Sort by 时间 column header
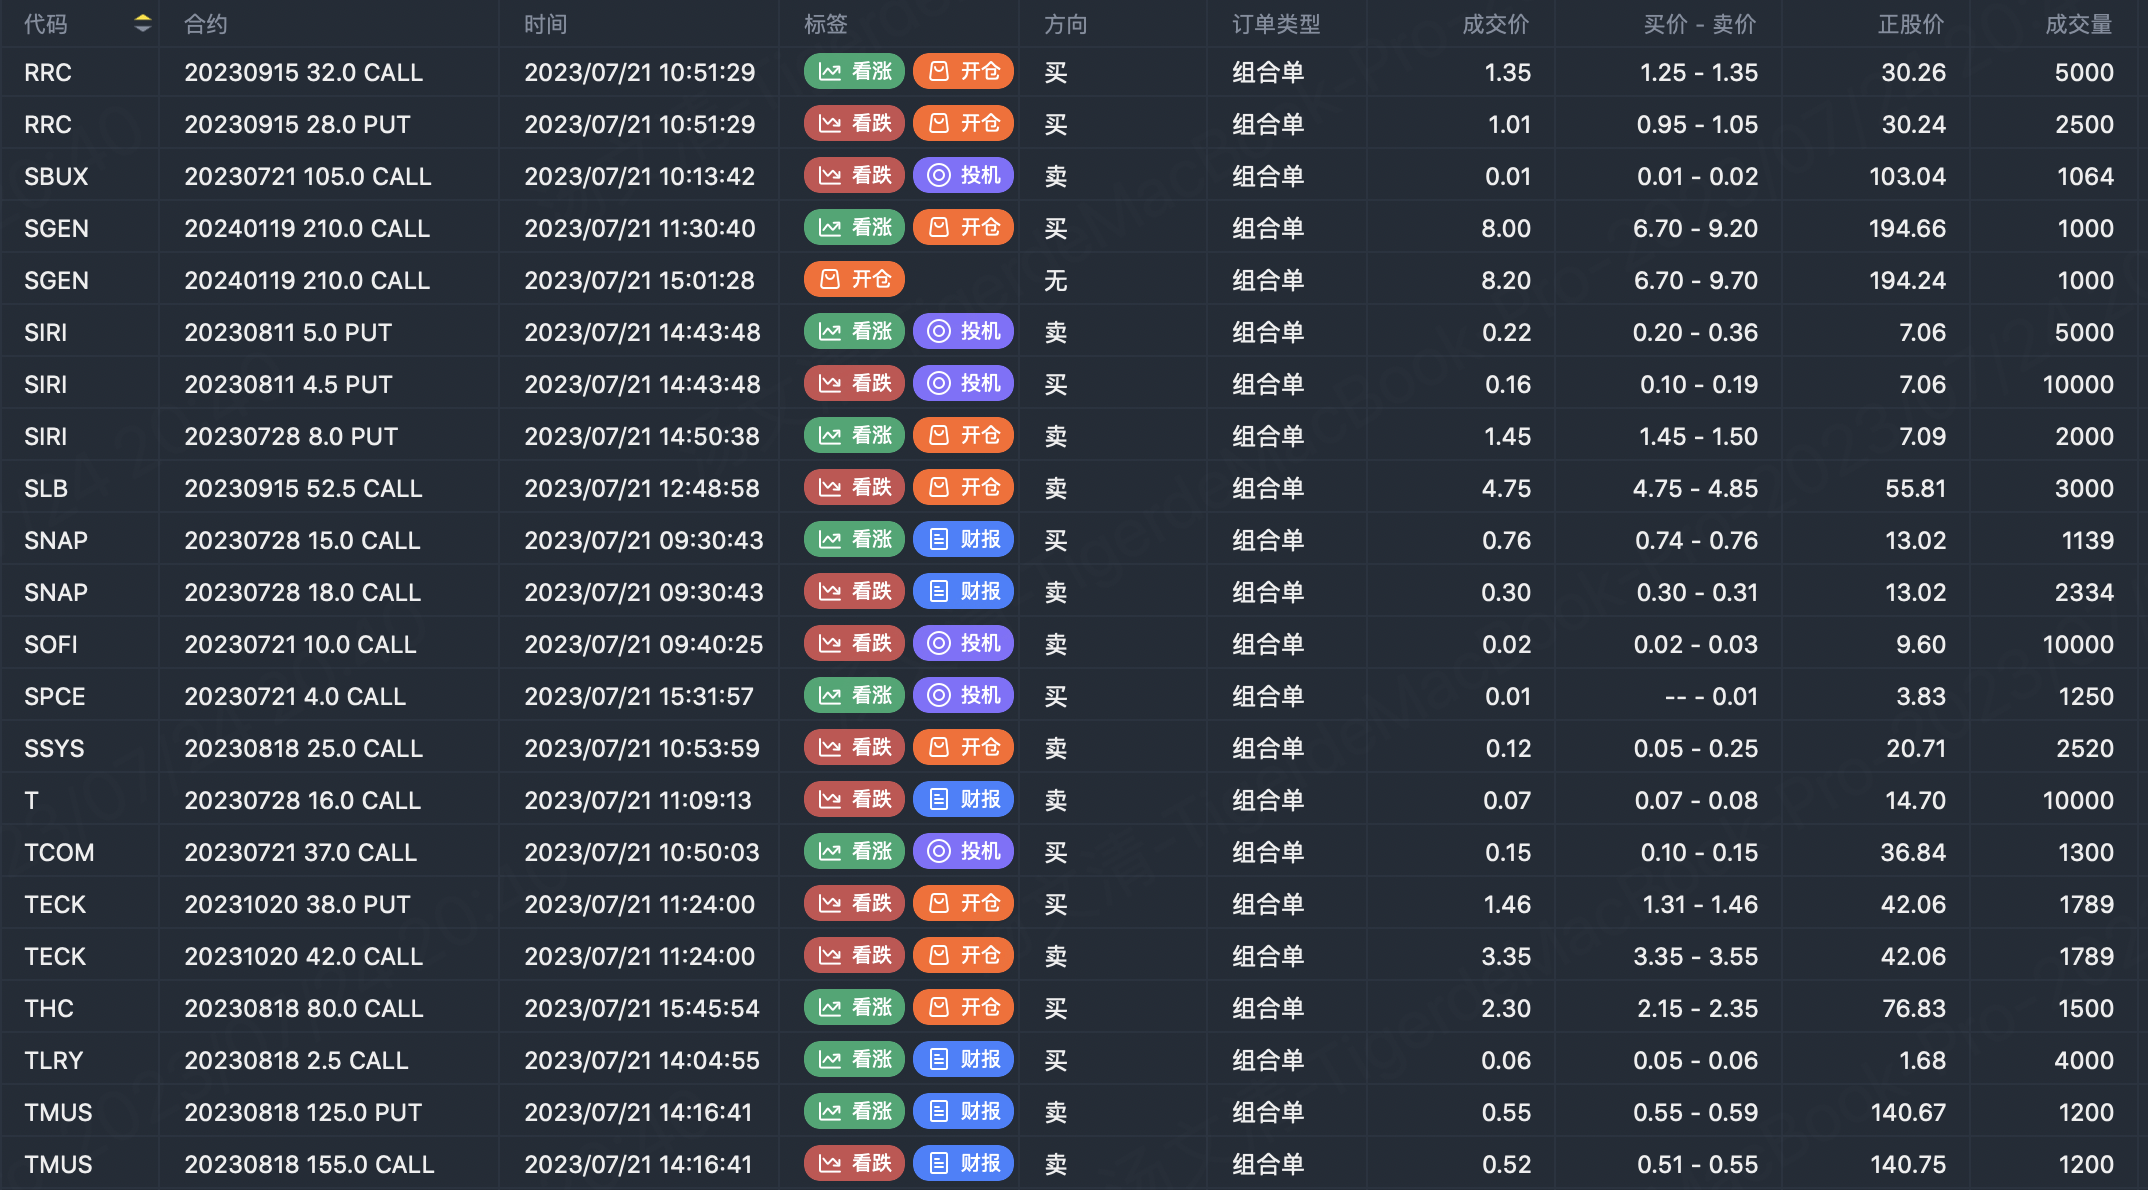Image resolution: width=2148 pixels, height=1190 pixels. click(x=546, y=24)
